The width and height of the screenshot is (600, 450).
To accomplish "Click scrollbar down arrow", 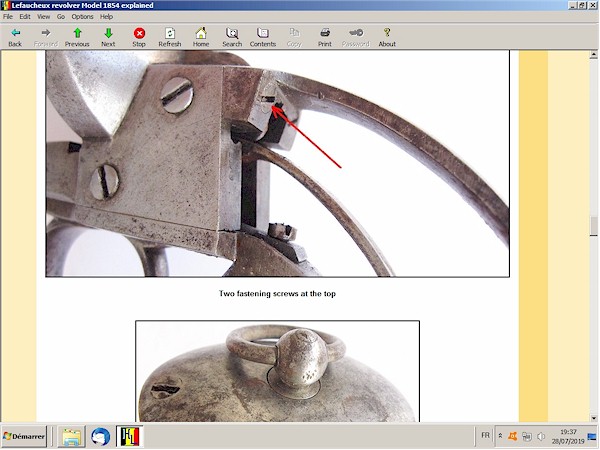I will pyautogui.click(x=593, y=418).
